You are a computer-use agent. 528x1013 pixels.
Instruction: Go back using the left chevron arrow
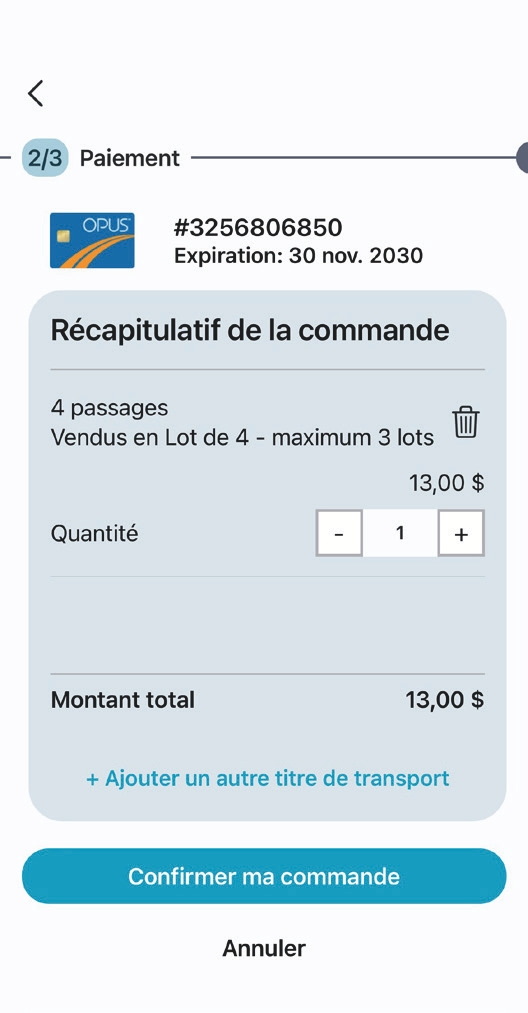tap(36, 93)
